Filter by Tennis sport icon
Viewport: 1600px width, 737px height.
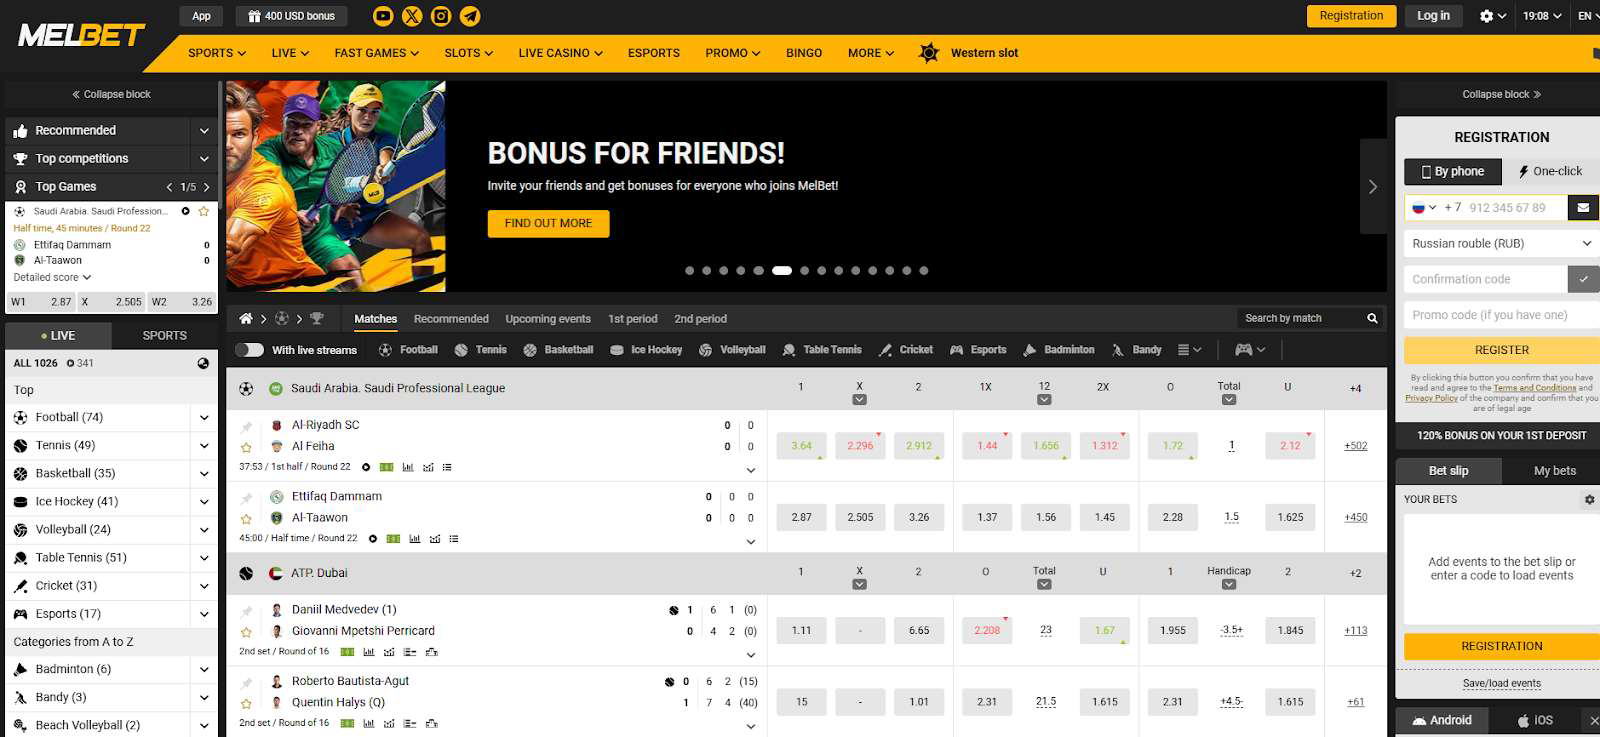point(461,350)
